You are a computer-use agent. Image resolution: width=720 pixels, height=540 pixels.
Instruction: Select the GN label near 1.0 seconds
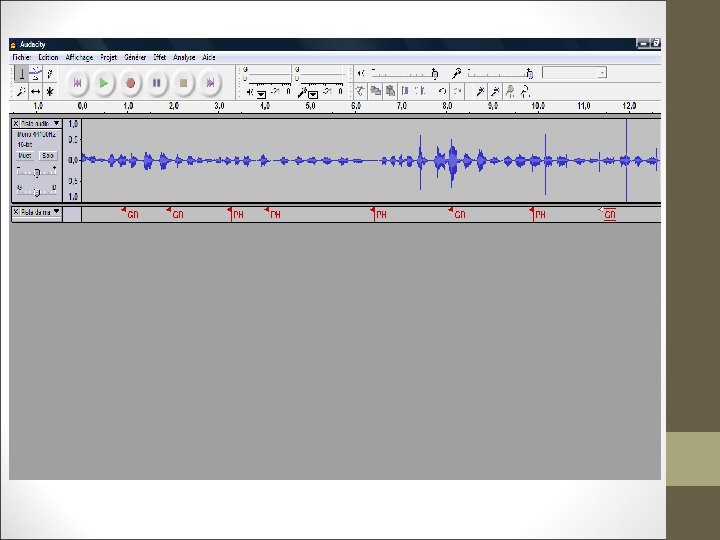133,214
